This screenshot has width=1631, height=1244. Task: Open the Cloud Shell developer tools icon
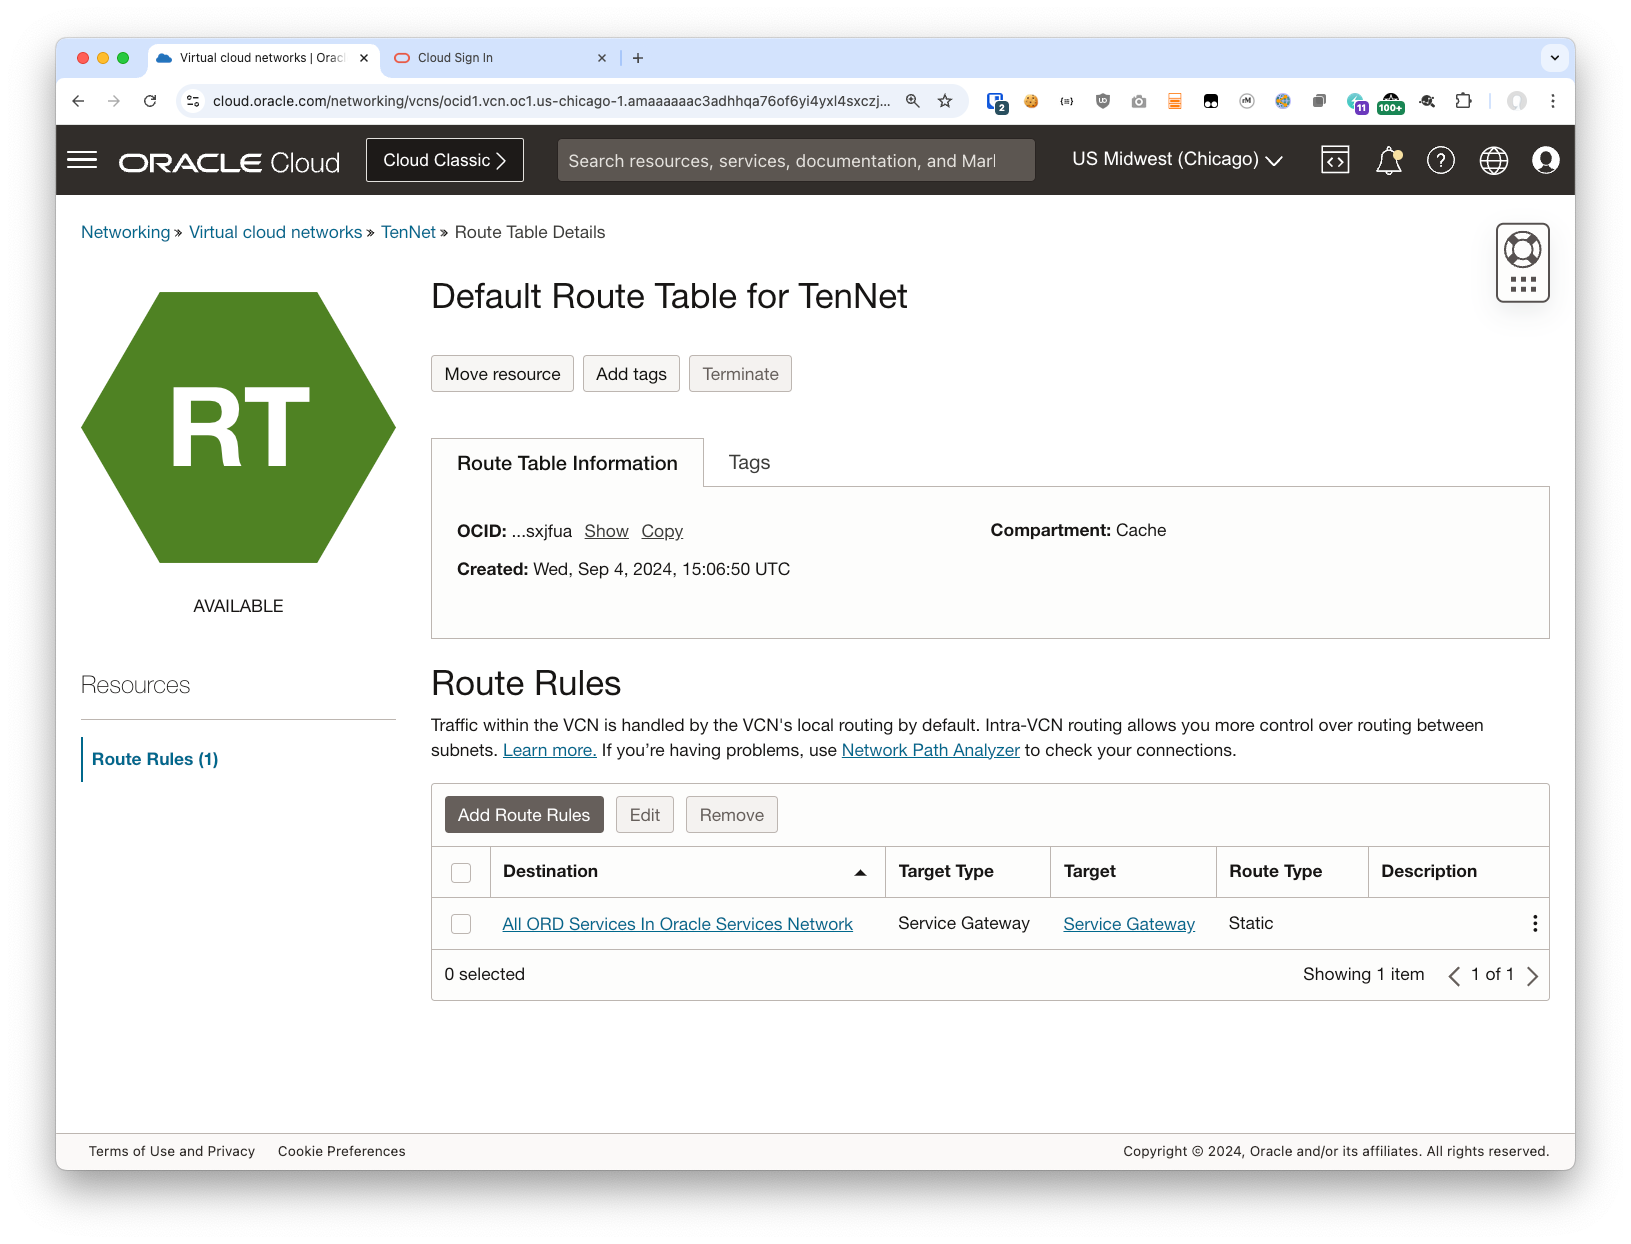coord(1335,159)
